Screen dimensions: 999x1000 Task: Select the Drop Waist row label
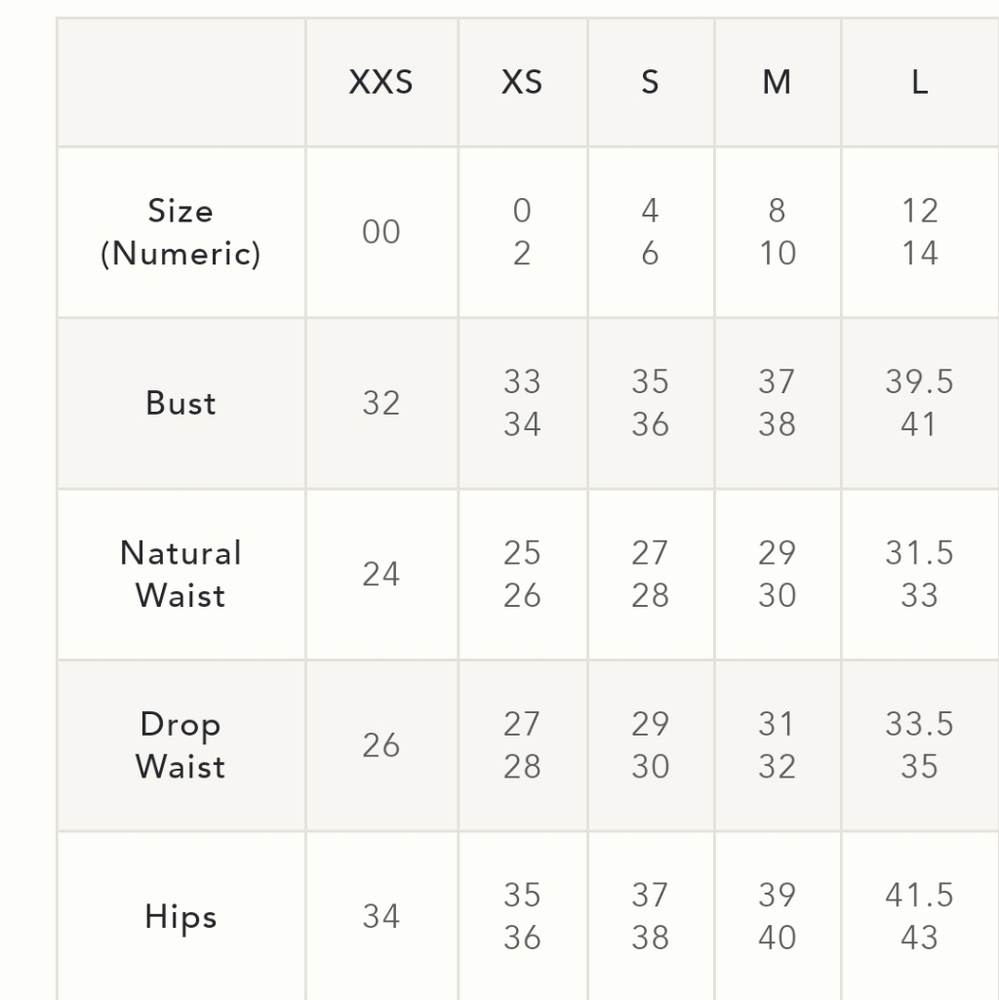(181, 745)
